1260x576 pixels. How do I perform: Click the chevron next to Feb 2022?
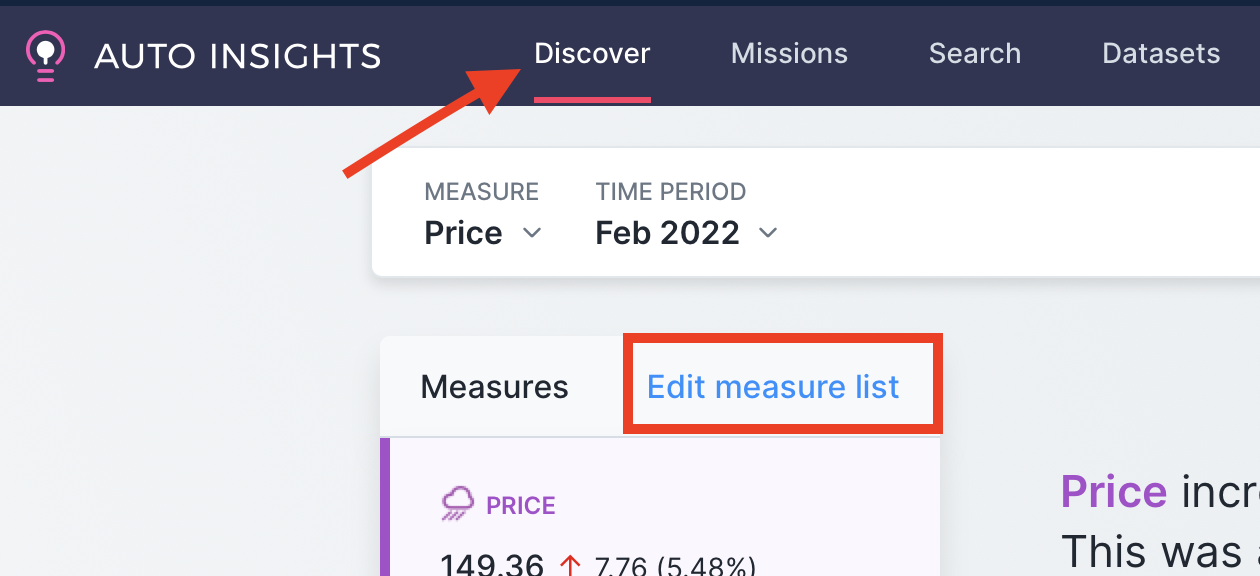(x=768, y=233)
